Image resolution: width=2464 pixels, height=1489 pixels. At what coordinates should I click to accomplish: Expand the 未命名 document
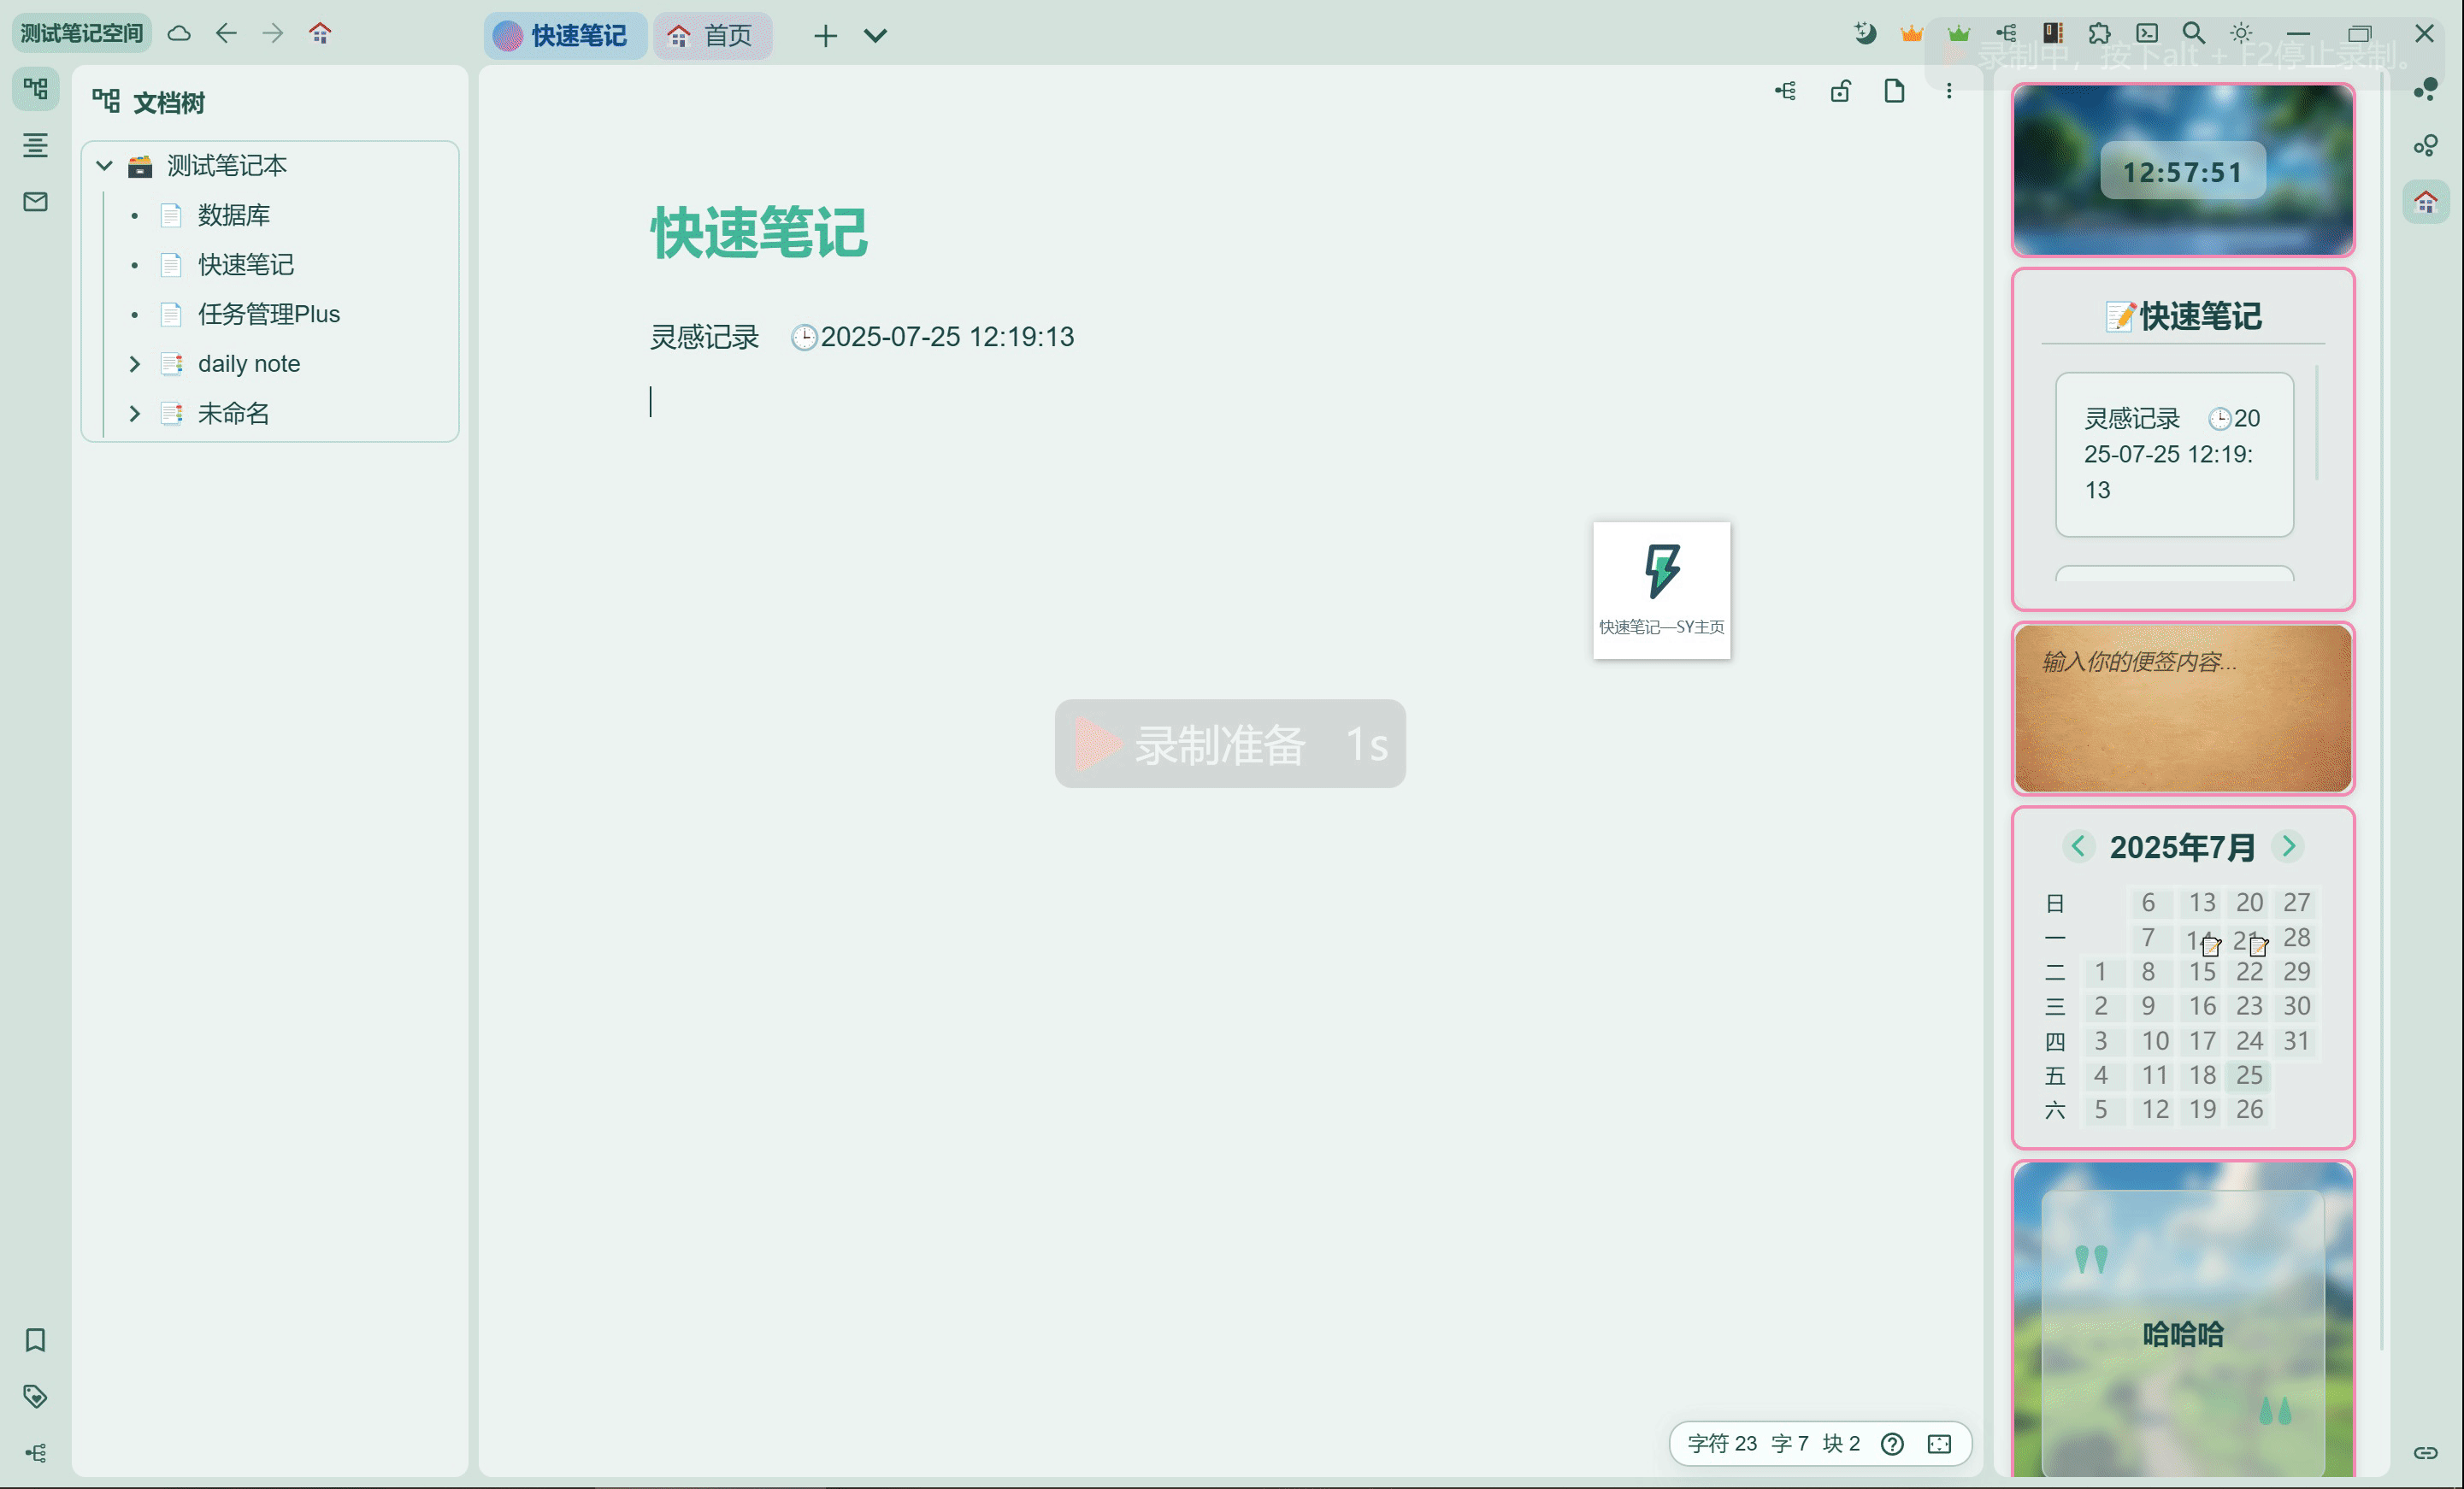click(x=134, y=413)
